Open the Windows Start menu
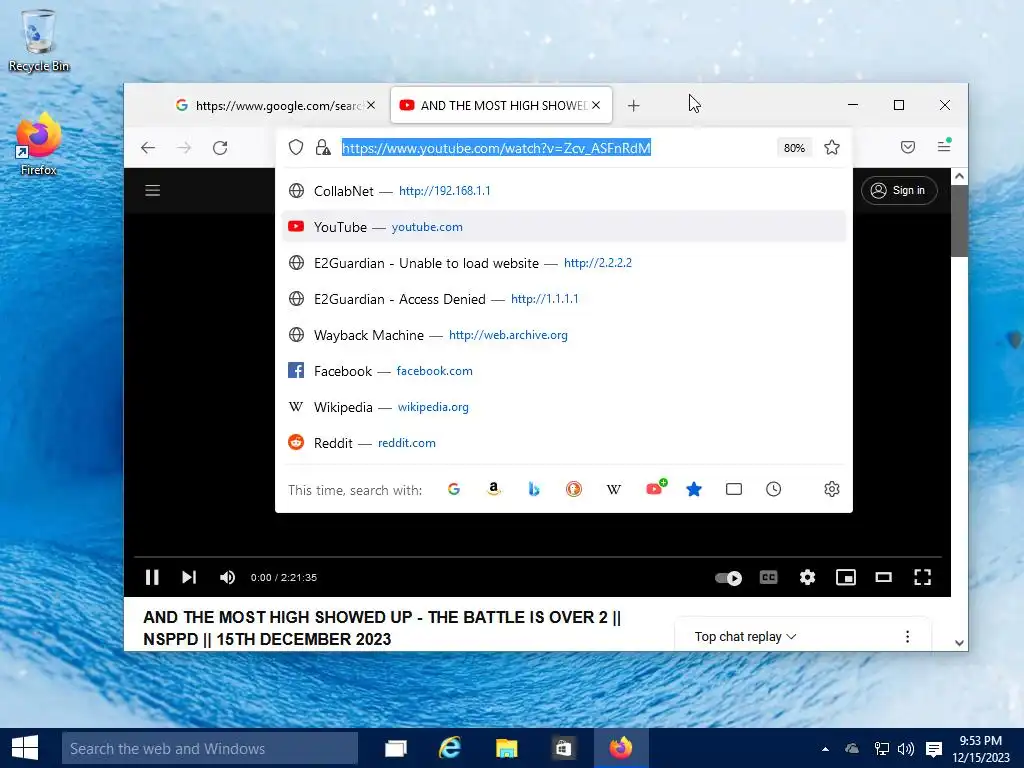1024x768 pixels. [25, 748]
